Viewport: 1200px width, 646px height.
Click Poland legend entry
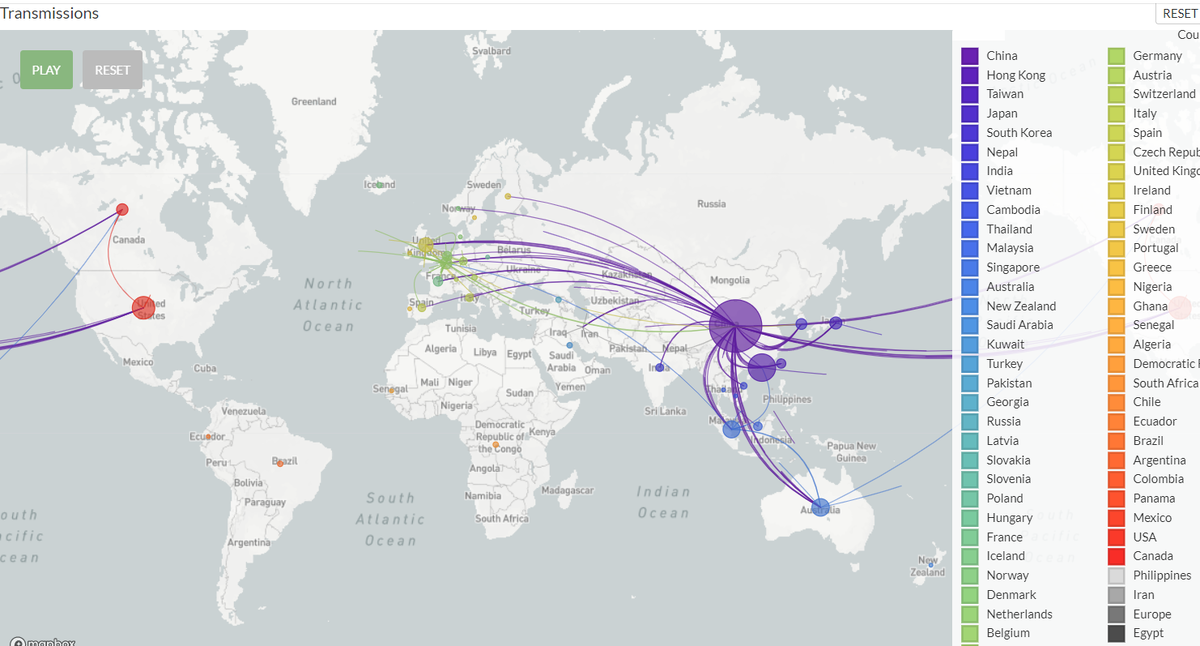pyautogui.click(x=1005, y=498)
